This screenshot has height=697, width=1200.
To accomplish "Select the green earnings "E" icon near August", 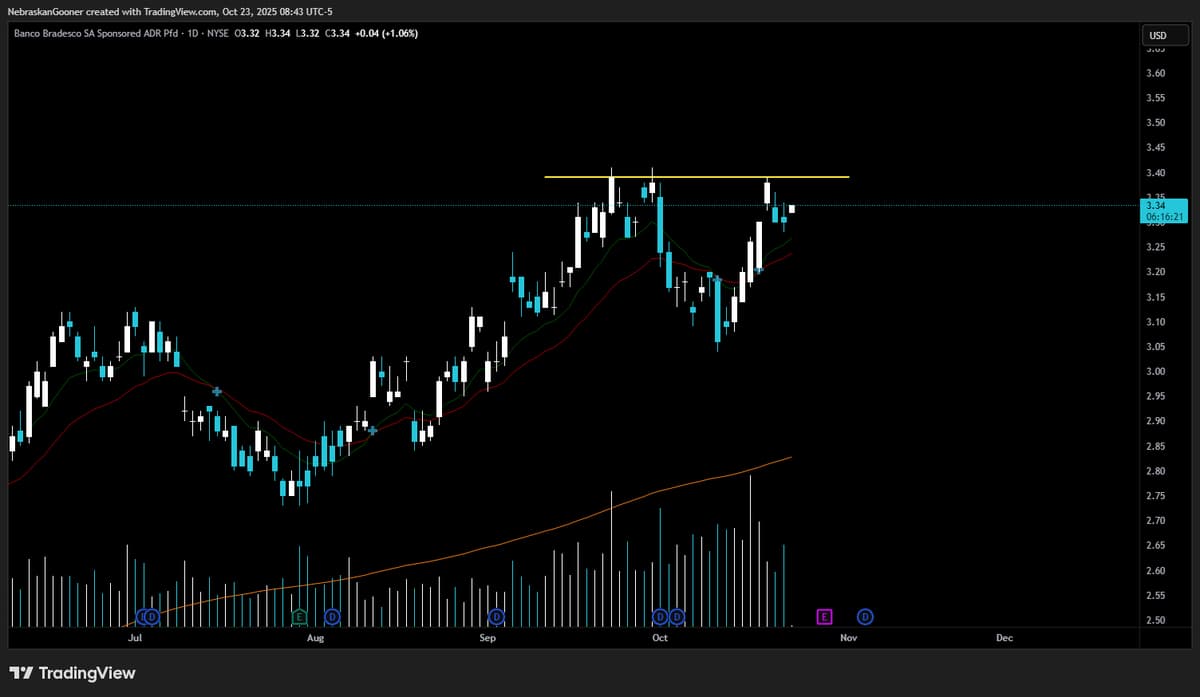I will (298, 617).
